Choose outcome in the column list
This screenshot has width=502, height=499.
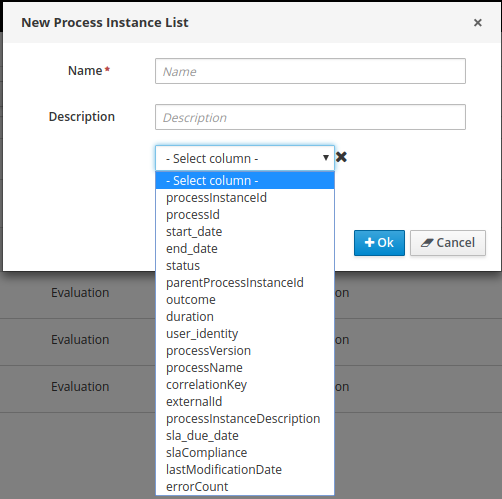(245, 300)
